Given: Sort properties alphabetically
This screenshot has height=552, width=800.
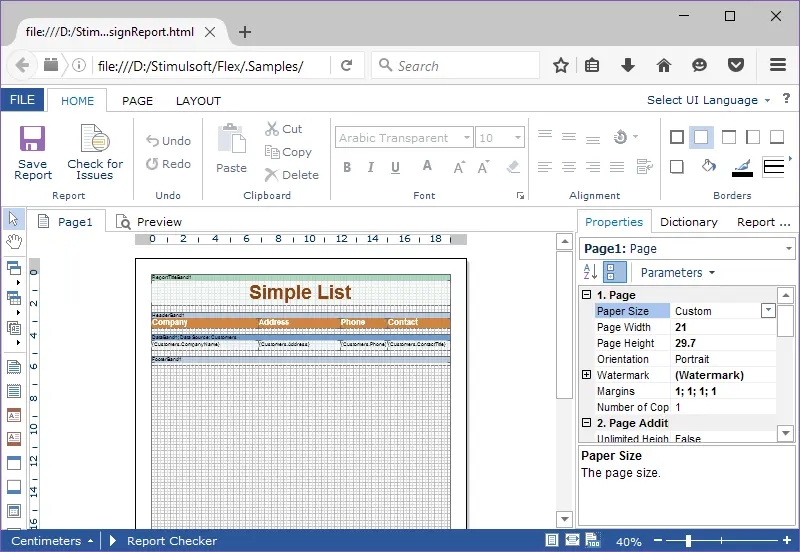Looking at the screenshot, I should [x=590, y=272].
